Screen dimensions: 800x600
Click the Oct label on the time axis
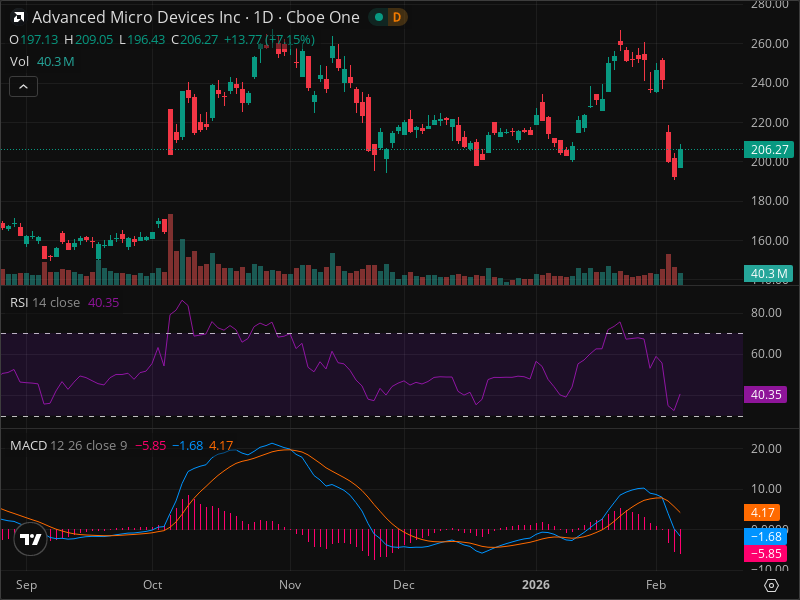(153, 585)
